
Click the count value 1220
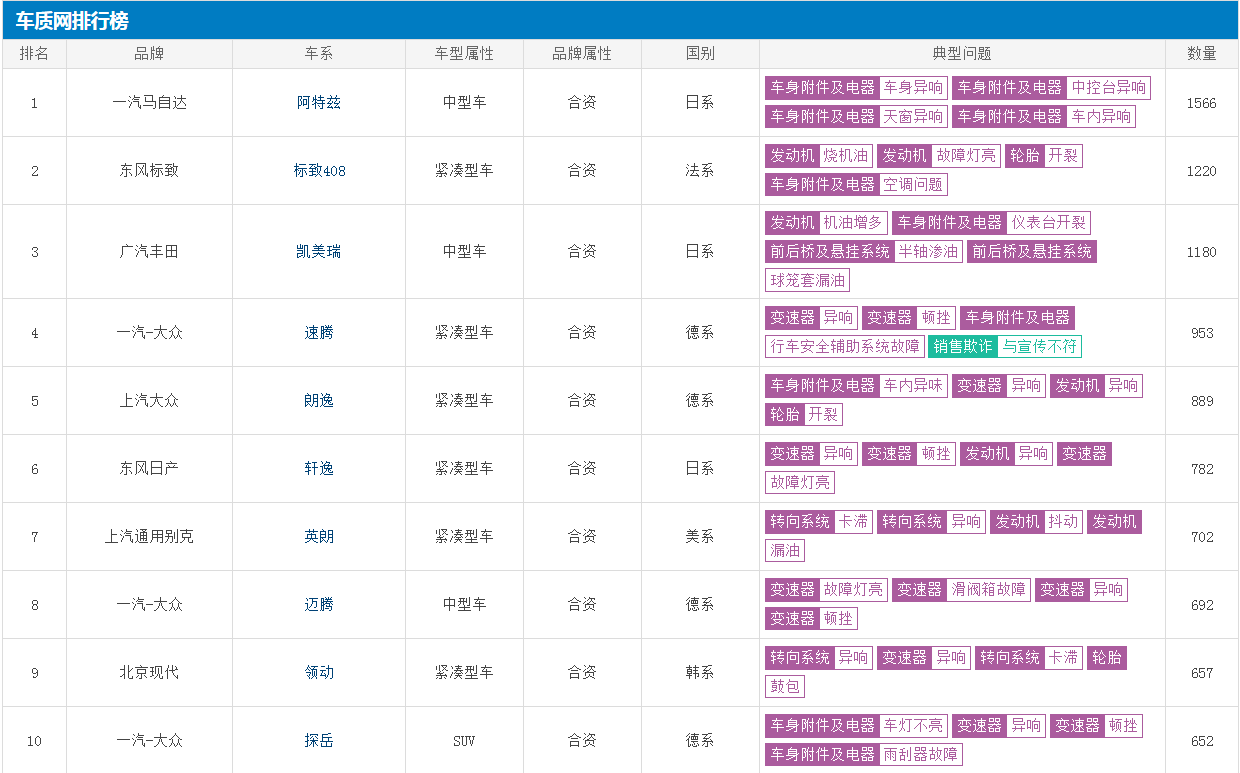tap(1201, 171)
